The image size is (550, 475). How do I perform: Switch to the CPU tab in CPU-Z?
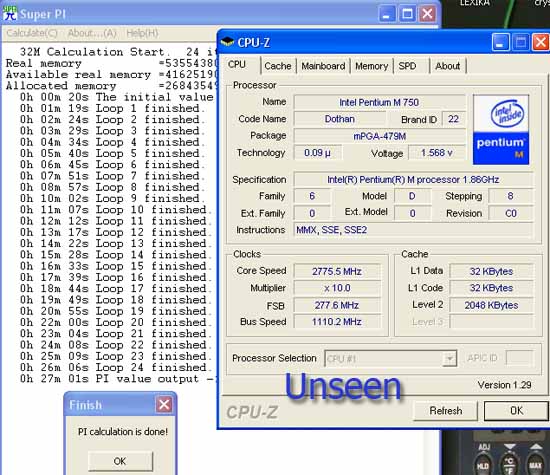(237, 65)
